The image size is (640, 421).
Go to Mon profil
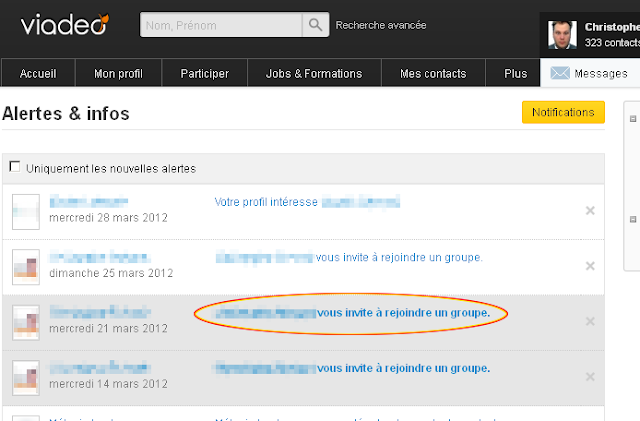click(118, 74)
